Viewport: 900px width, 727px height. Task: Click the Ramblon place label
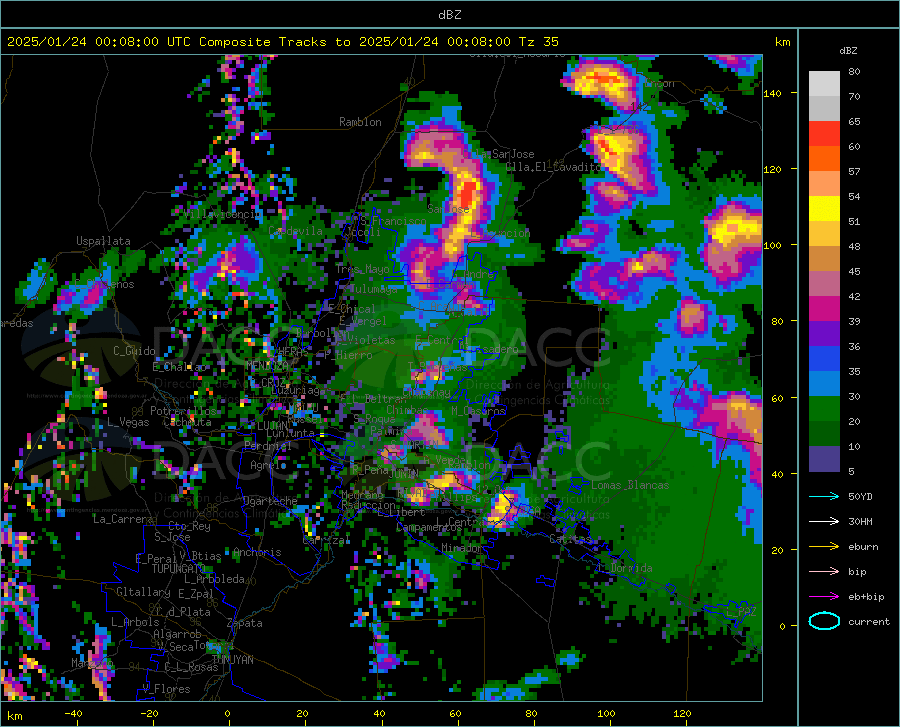coord(360,122)
